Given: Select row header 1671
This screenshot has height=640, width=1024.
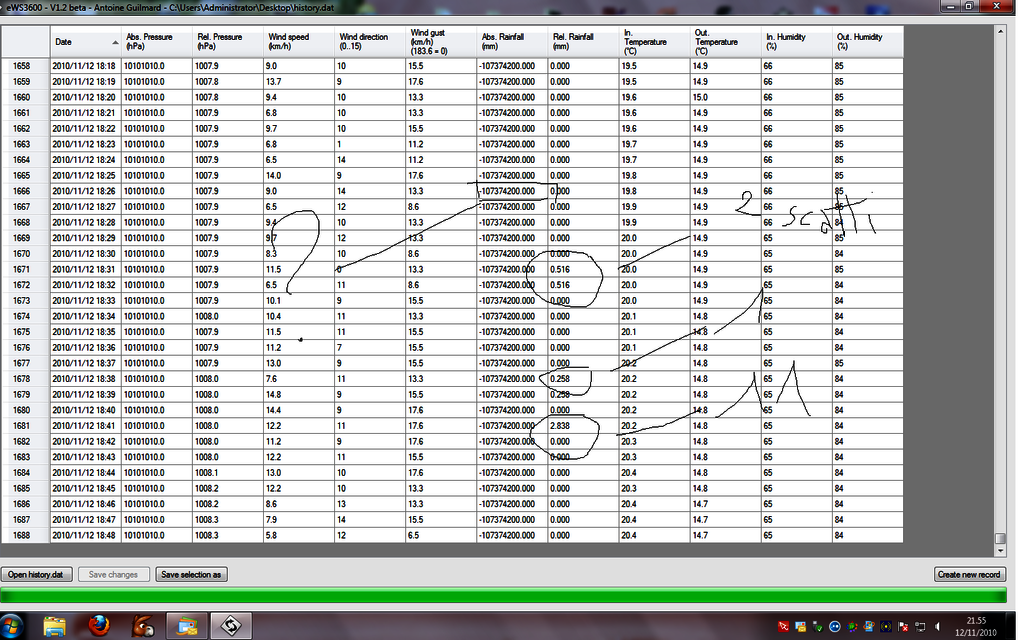Looking at the screenshot, I should pyautogui.click(x=25, y=270).
